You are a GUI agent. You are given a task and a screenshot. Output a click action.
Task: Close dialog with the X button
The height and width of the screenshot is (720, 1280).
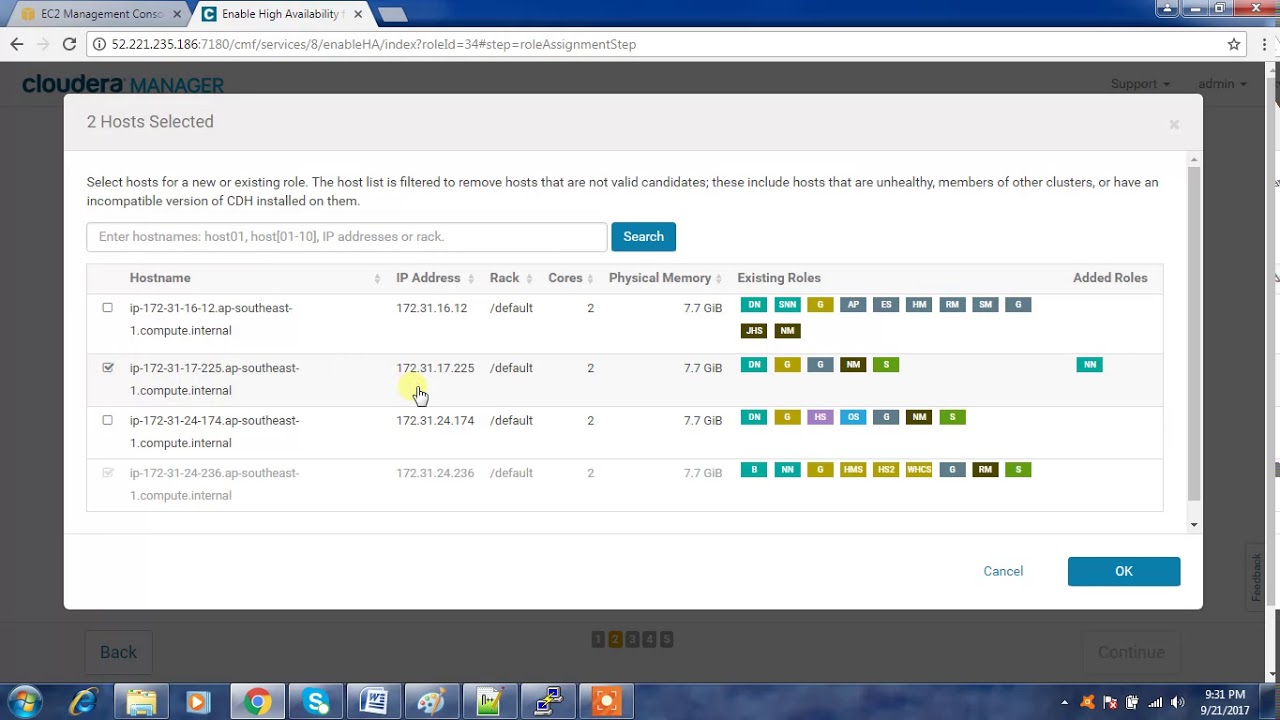[x=1174, y=124]
